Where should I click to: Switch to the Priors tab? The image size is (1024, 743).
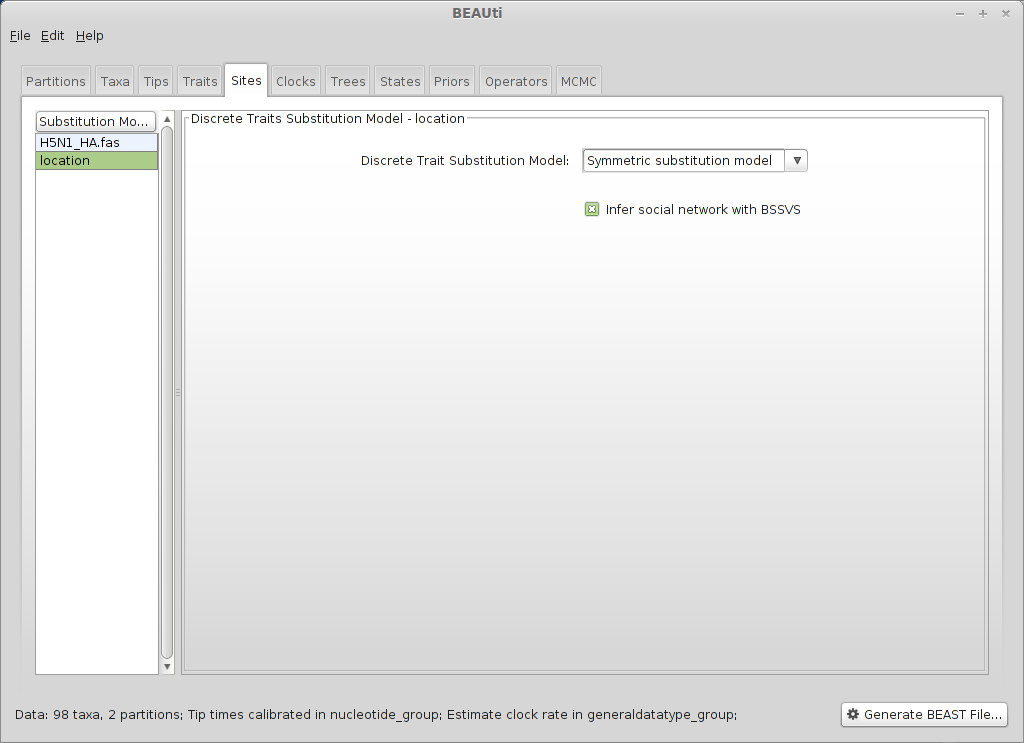[x=452, y=82]
